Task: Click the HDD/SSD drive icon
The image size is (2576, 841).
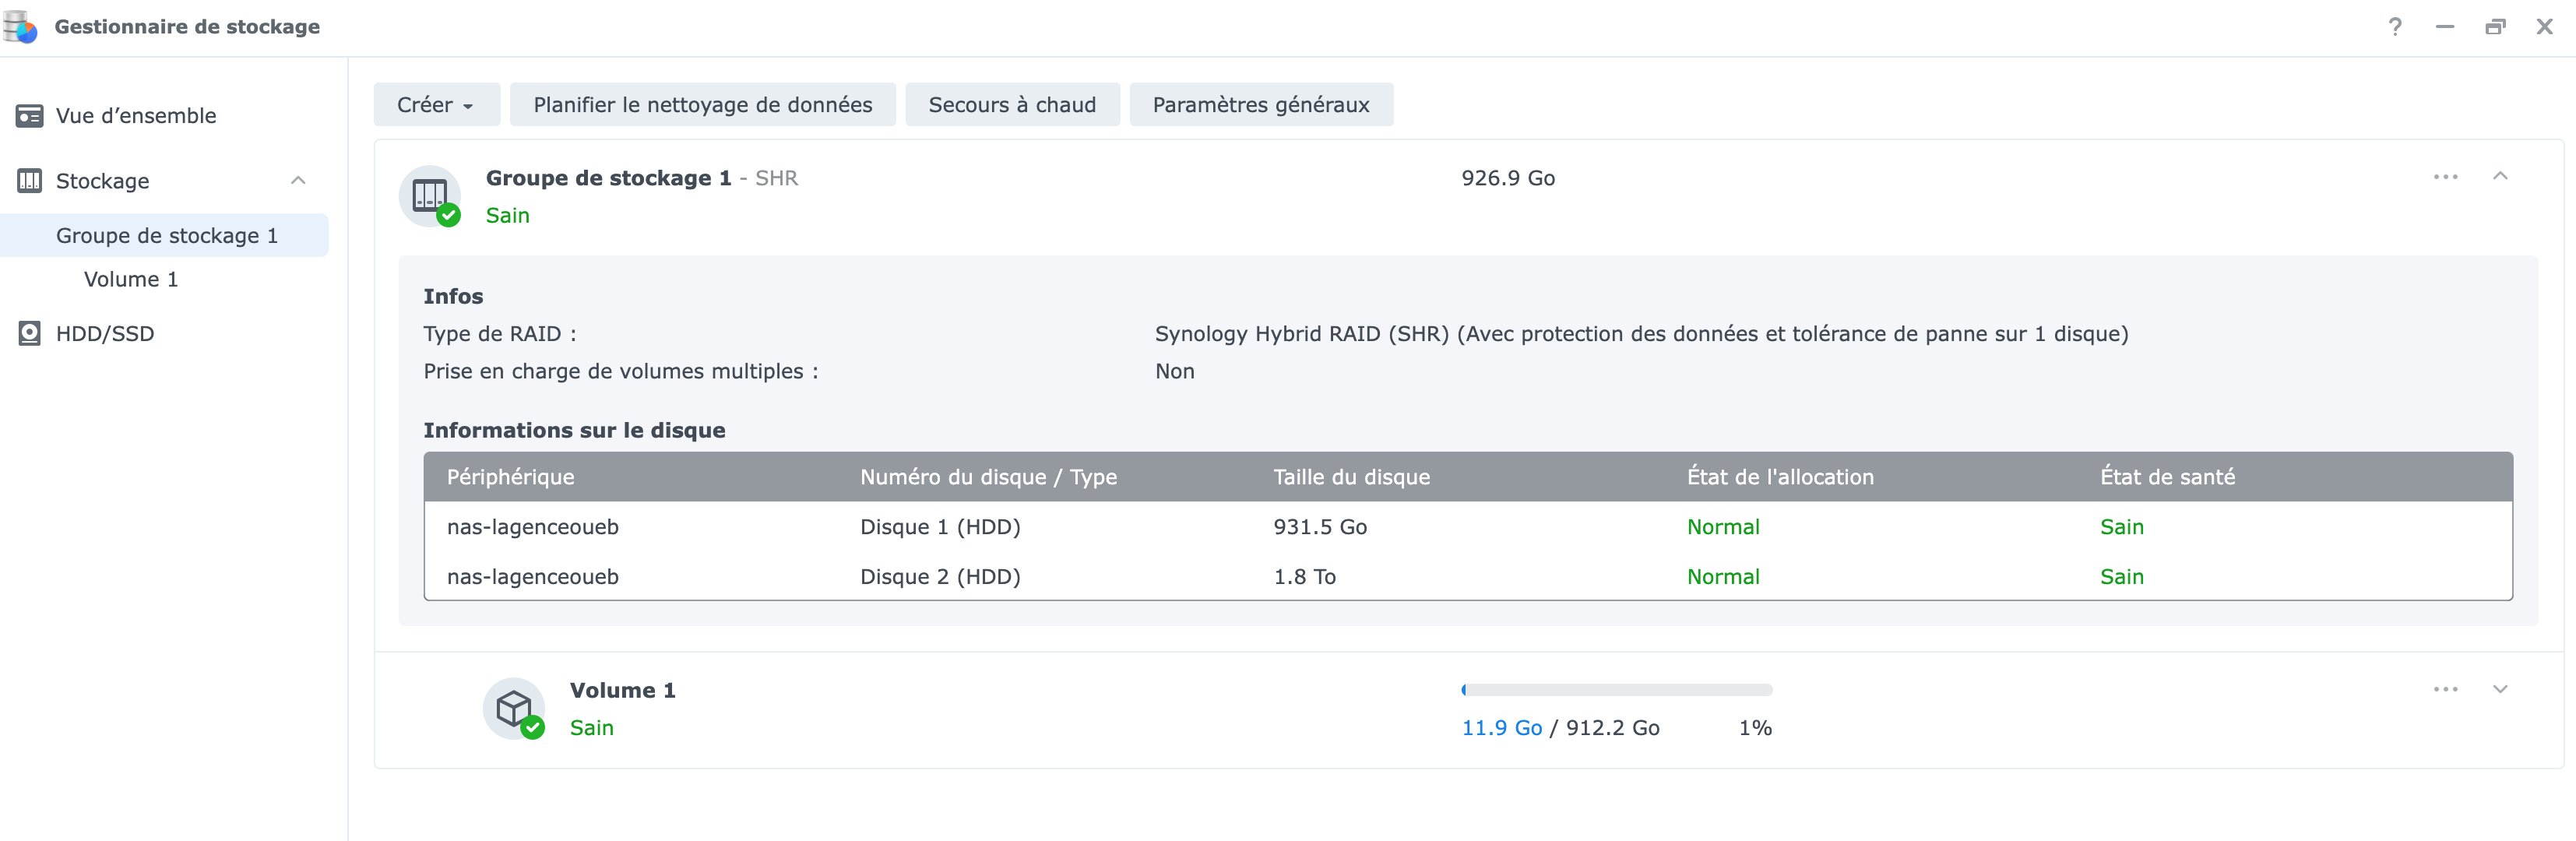Action: point(30,334)
